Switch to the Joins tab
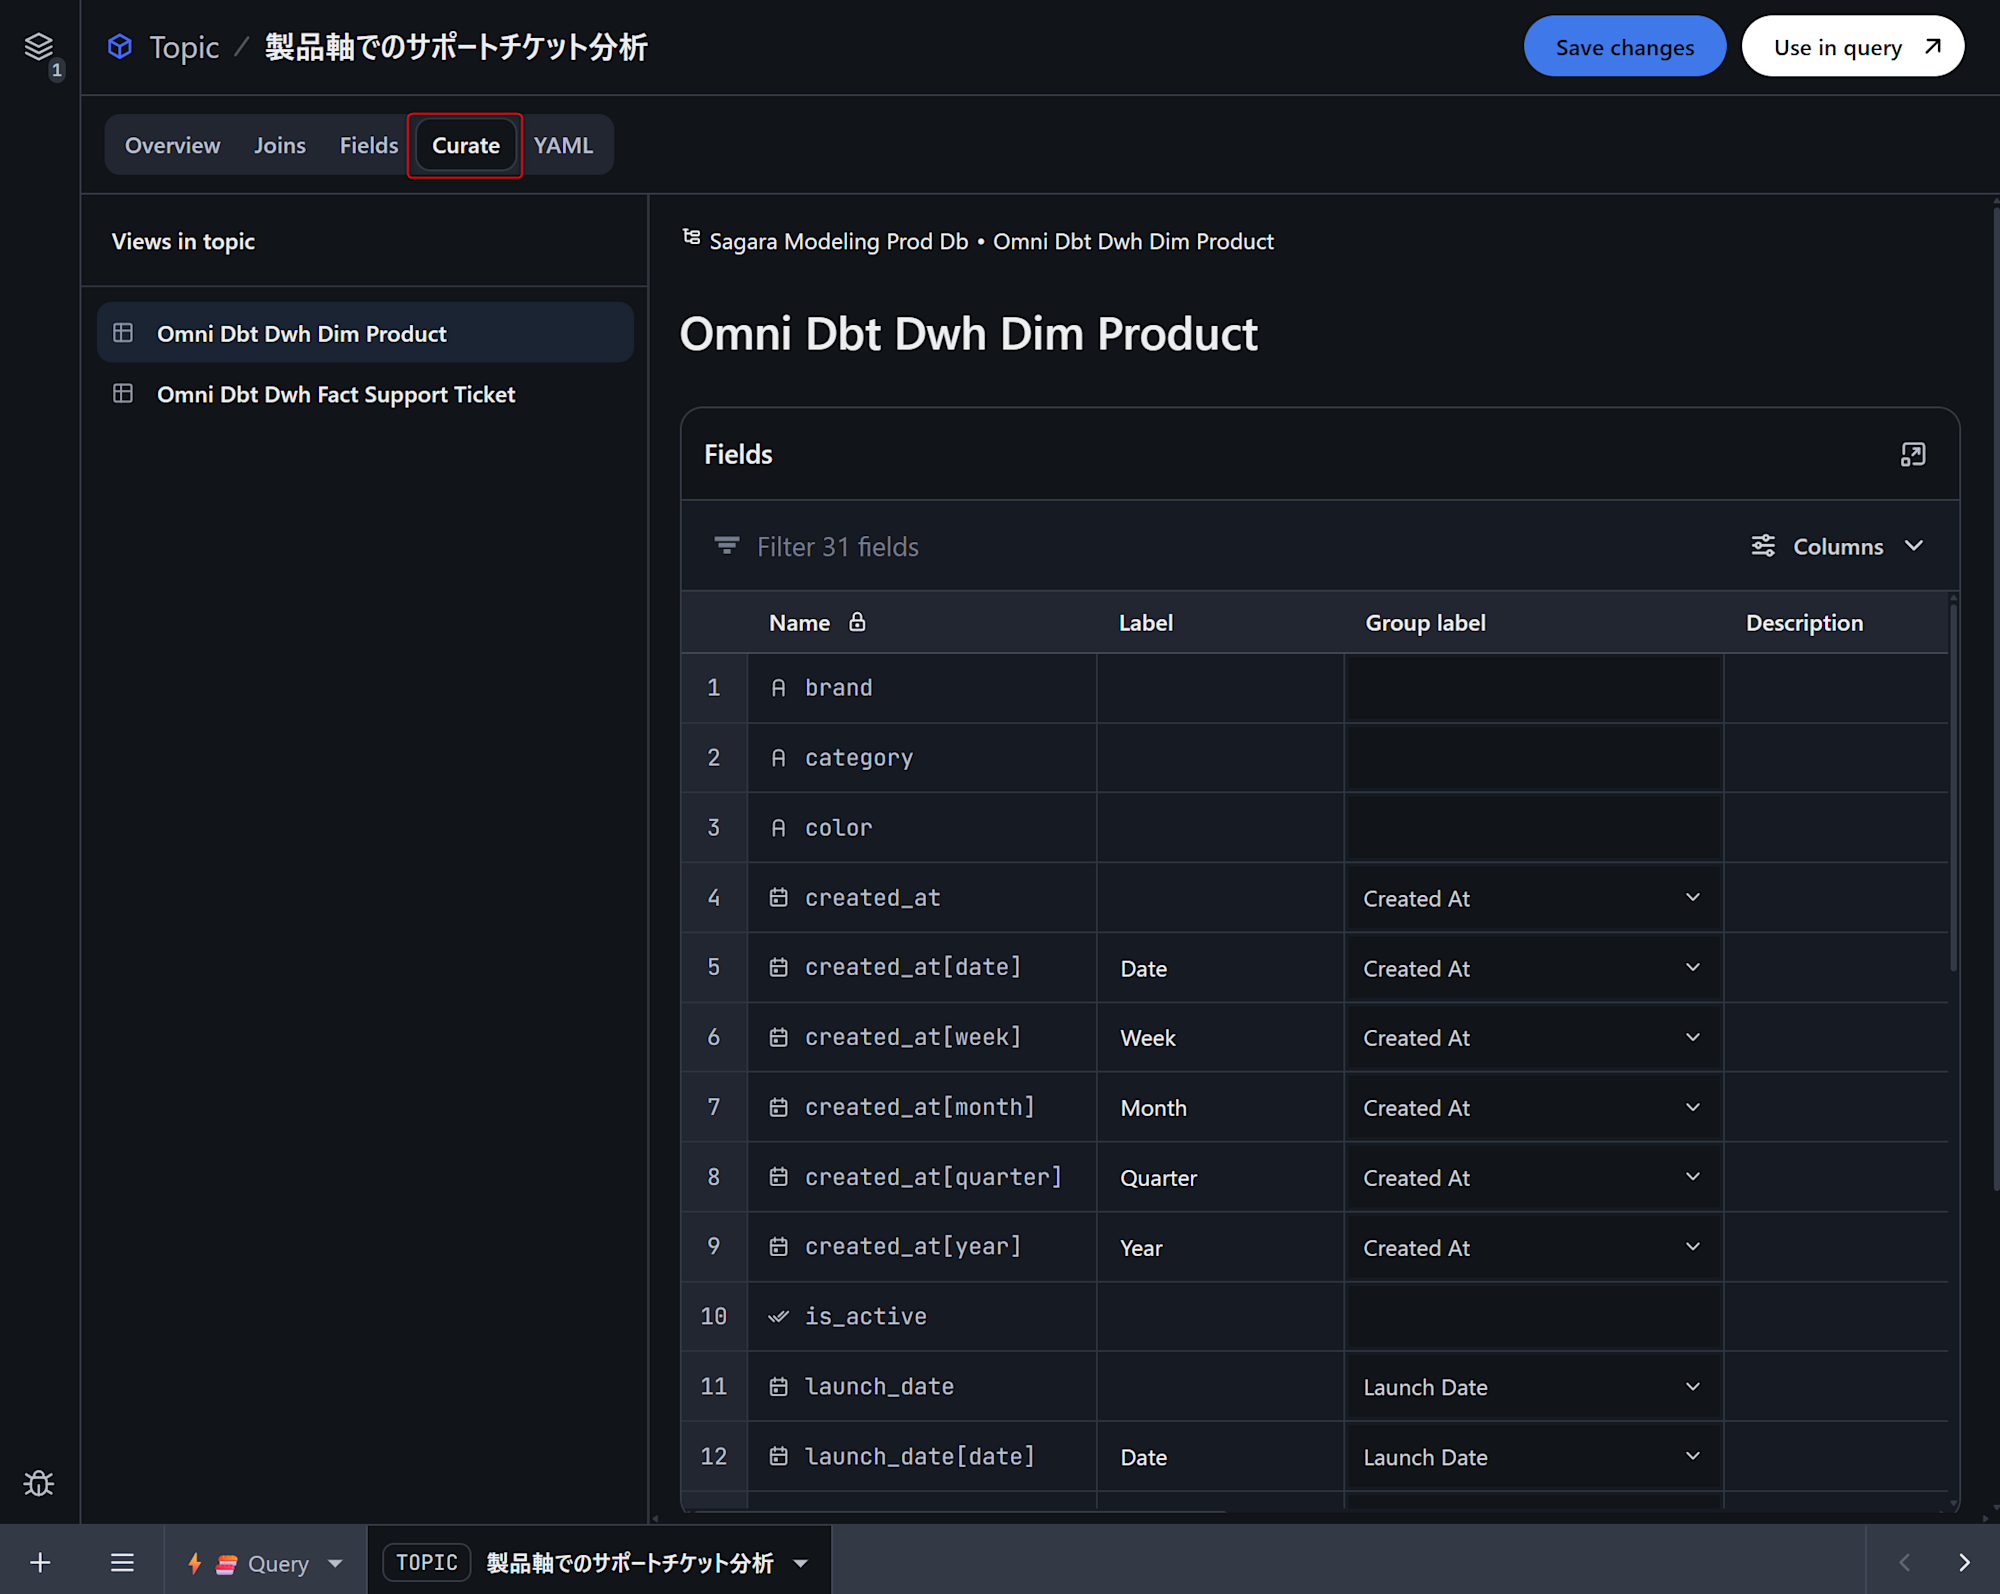The image size is (2000, 1594). (279, 145)
